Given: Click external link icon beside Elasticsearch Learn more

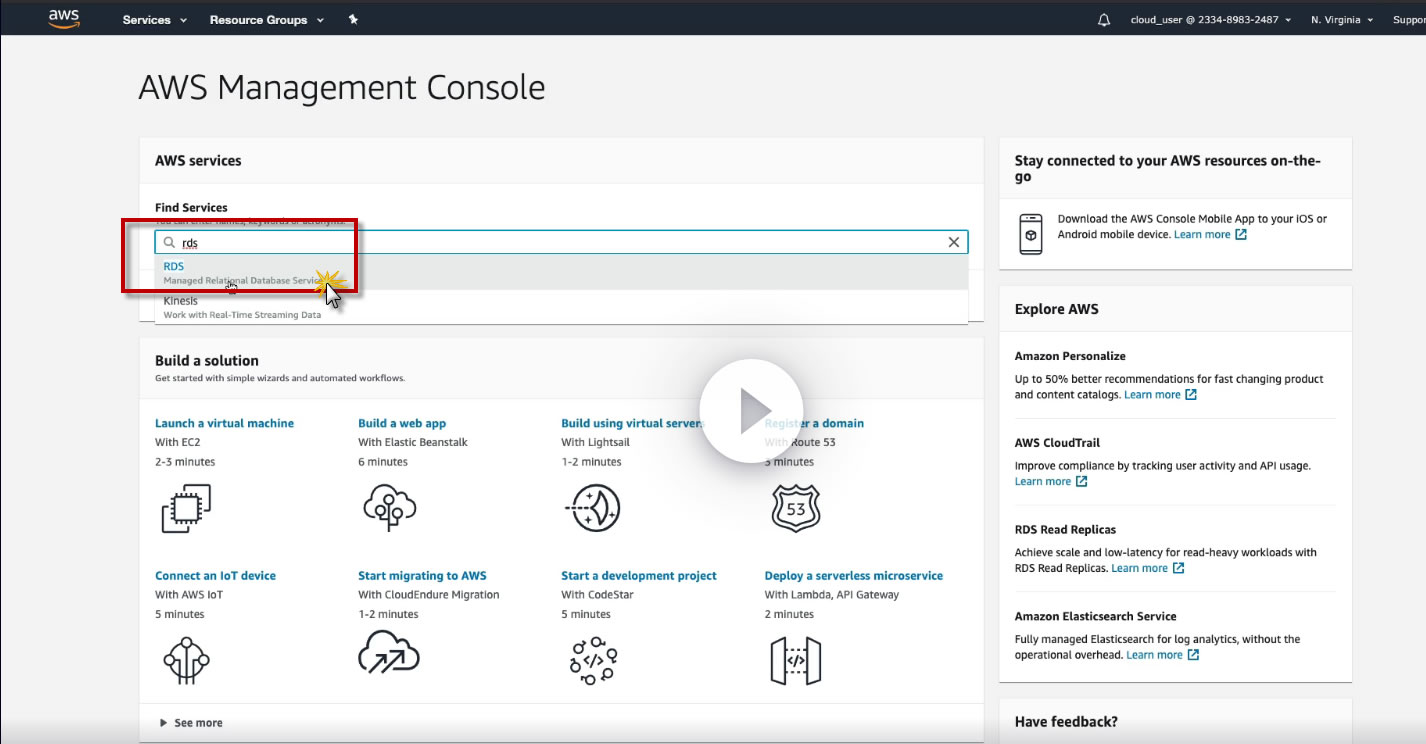Looking at the screenshot, I should (x=1193, y=655).
